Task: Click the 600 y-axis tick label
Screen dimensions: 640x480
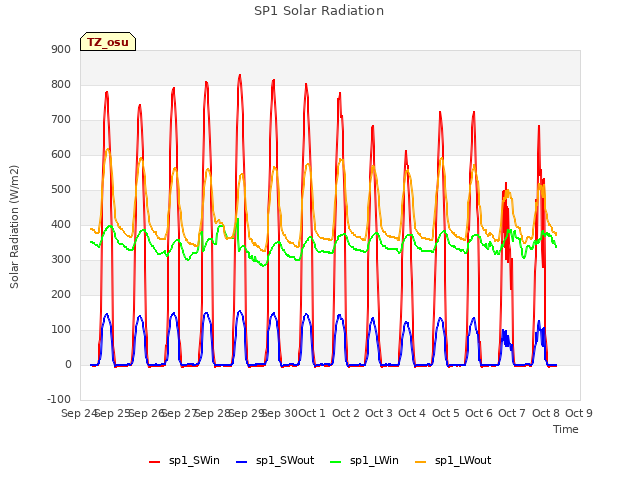Action: (61, 154)
